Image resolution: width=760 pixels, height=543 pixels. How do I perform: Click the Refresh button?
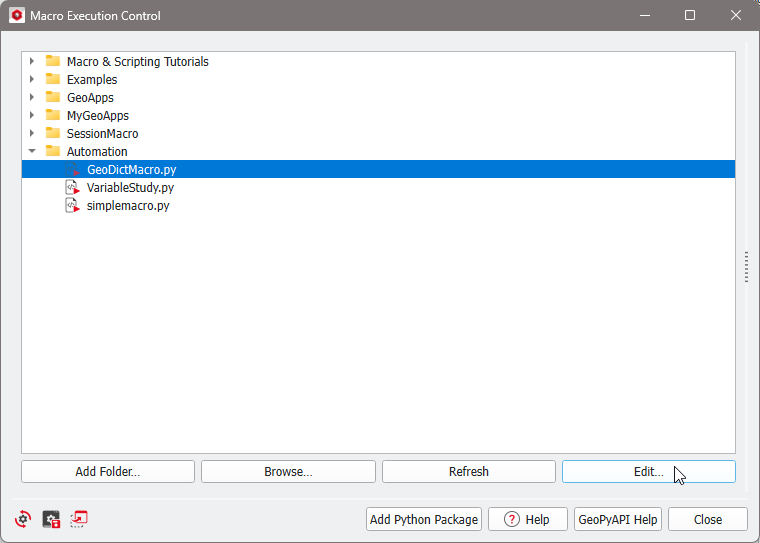tap(469, 471)
